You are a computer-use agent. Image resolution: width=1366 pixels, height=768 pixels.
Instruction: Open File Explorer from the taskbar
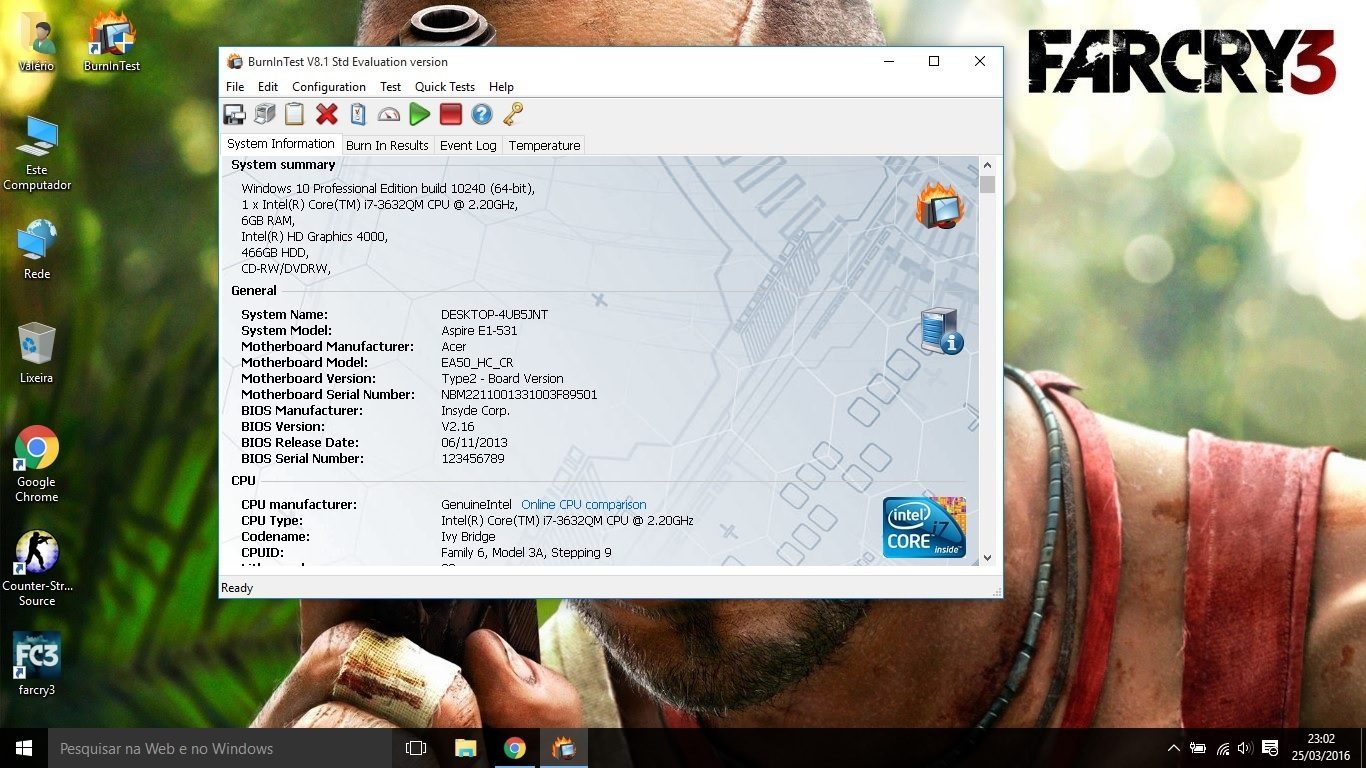click(x=466, y=748)
